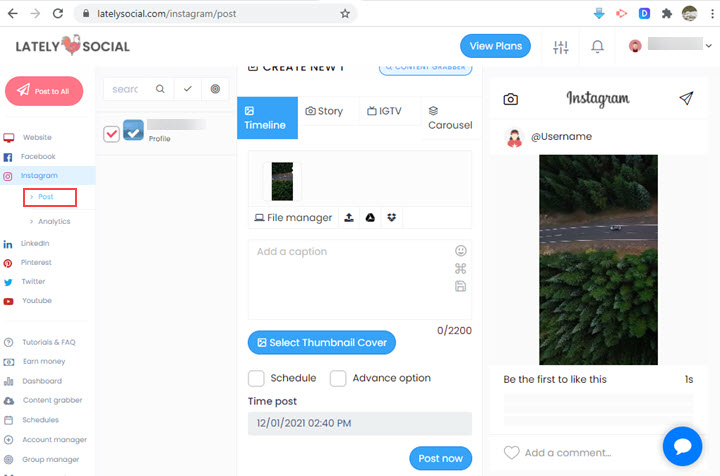Click the heart icon beside Add a comment
Image resolution: width=720 pixels, height=476 pixels.
pos(512,453)
